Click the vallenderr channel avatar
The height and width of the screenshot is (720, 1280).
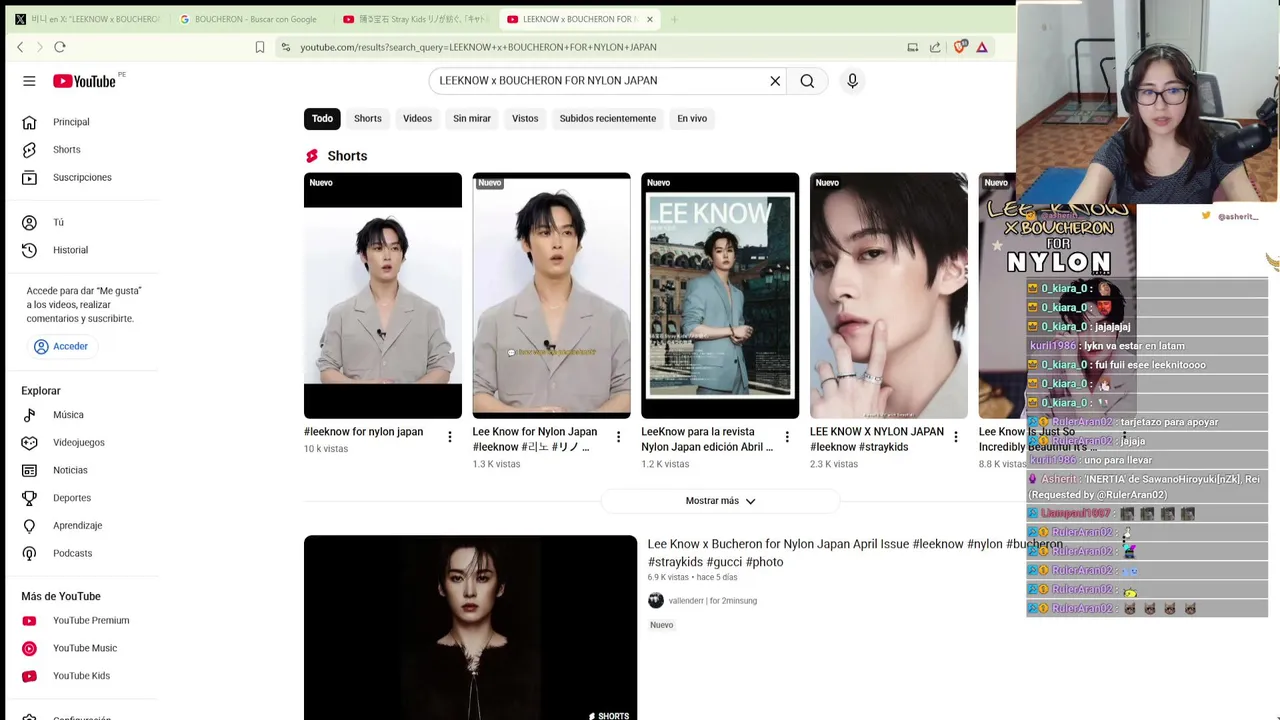656,601
